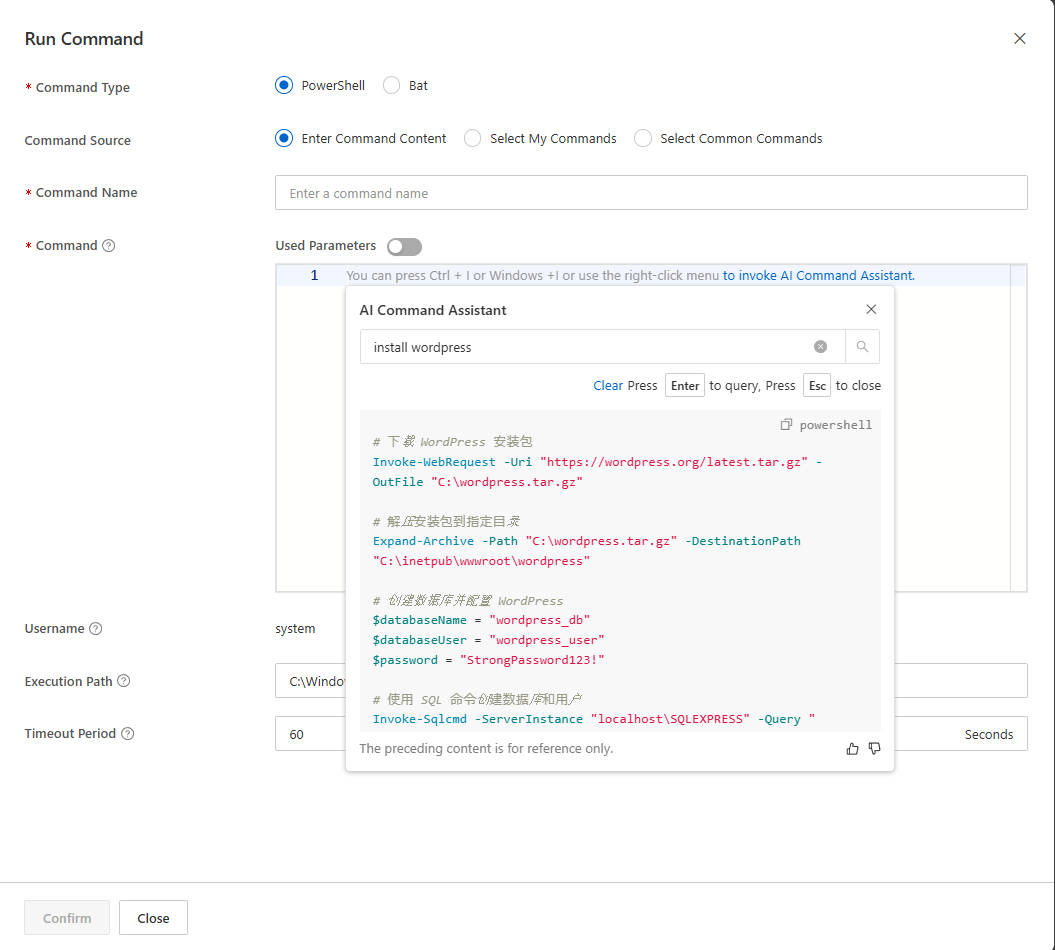Click the invoke AI Command Assistant link
This screenshot has height=950, width=1055.
click(818, 275)
